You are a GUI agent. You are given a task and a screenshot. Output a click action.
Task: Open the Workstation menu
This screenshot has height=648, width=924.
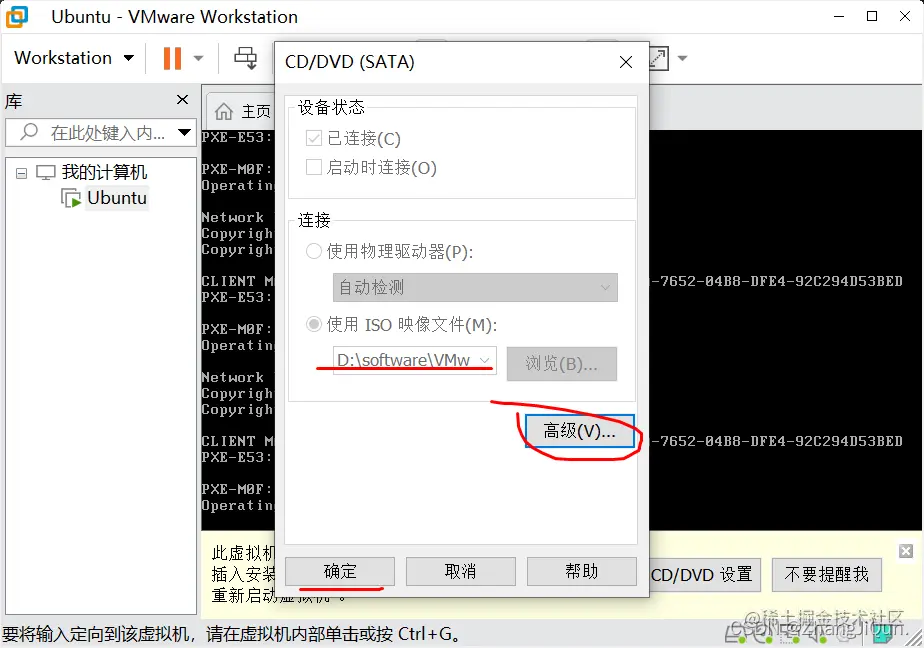74,58
